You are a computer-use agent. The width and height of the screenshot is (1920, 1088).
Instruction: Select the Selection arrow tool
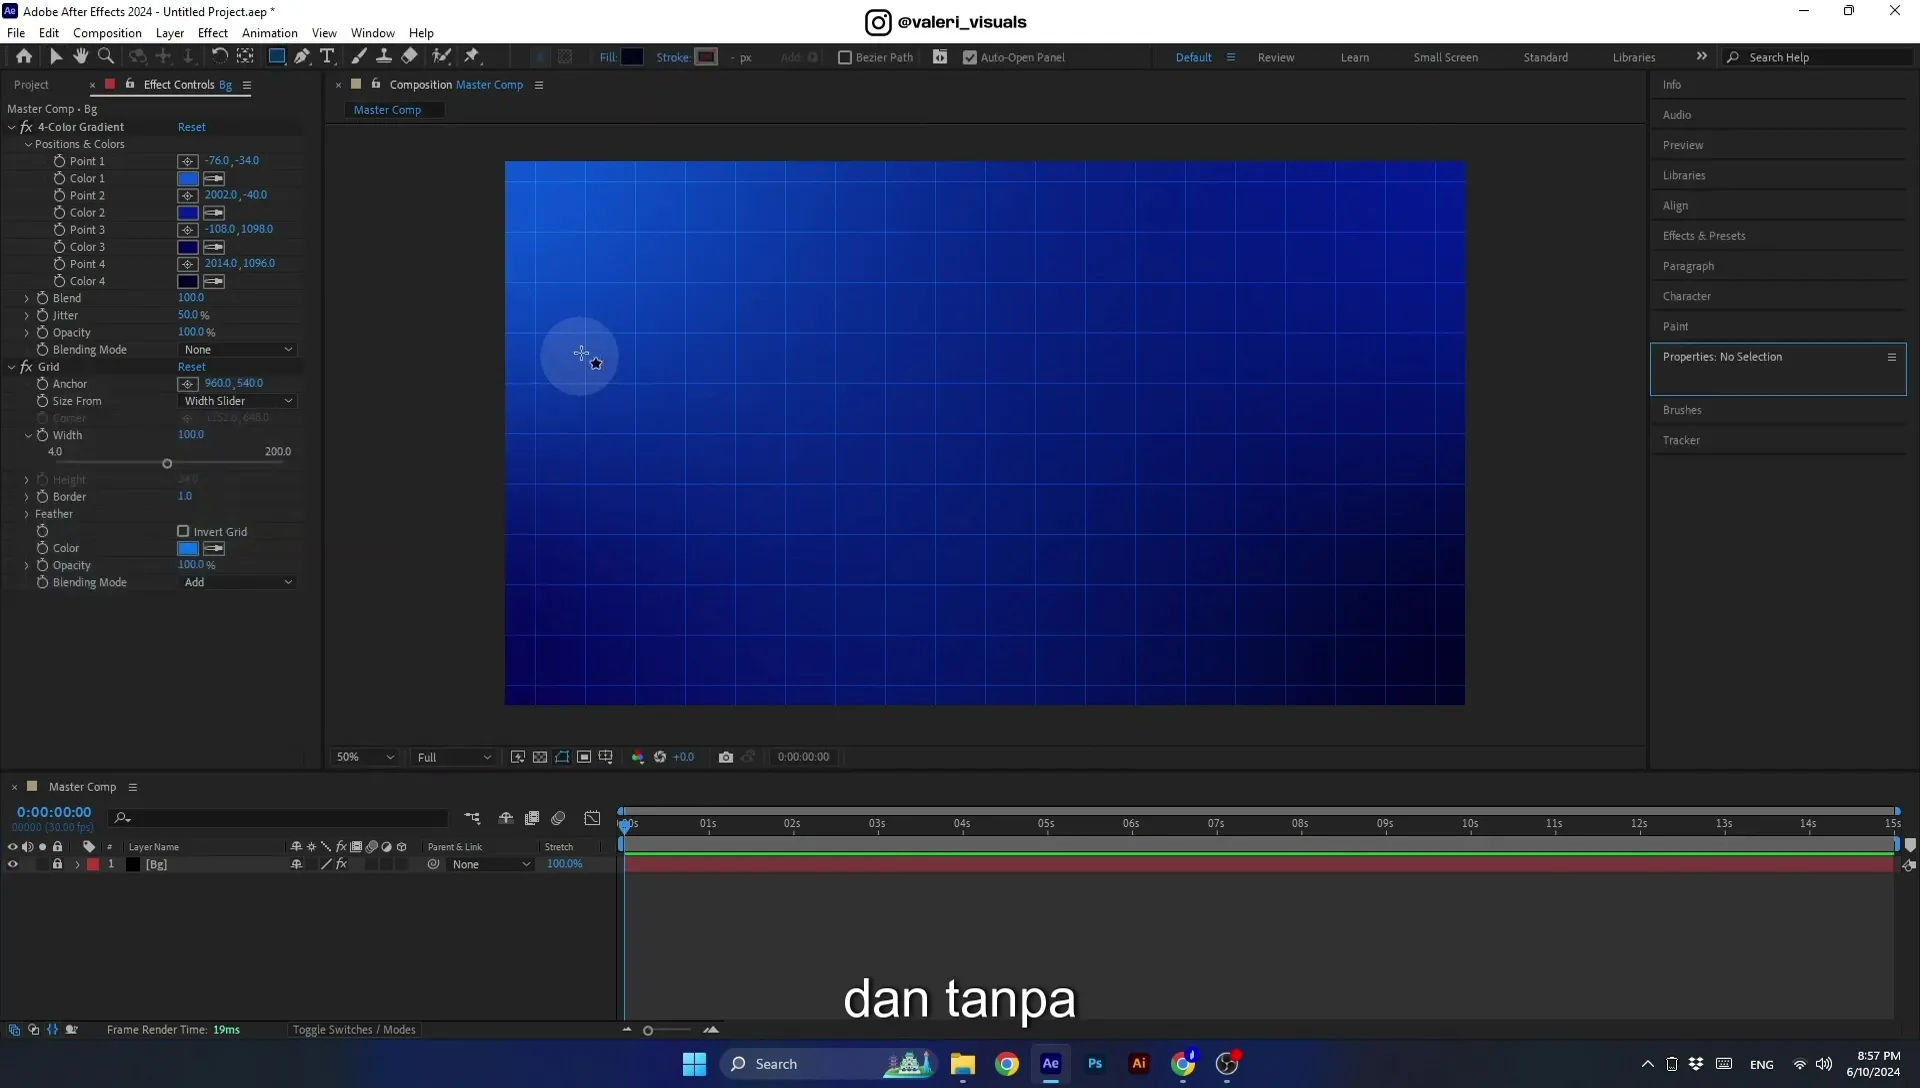(x=56, y=57)
